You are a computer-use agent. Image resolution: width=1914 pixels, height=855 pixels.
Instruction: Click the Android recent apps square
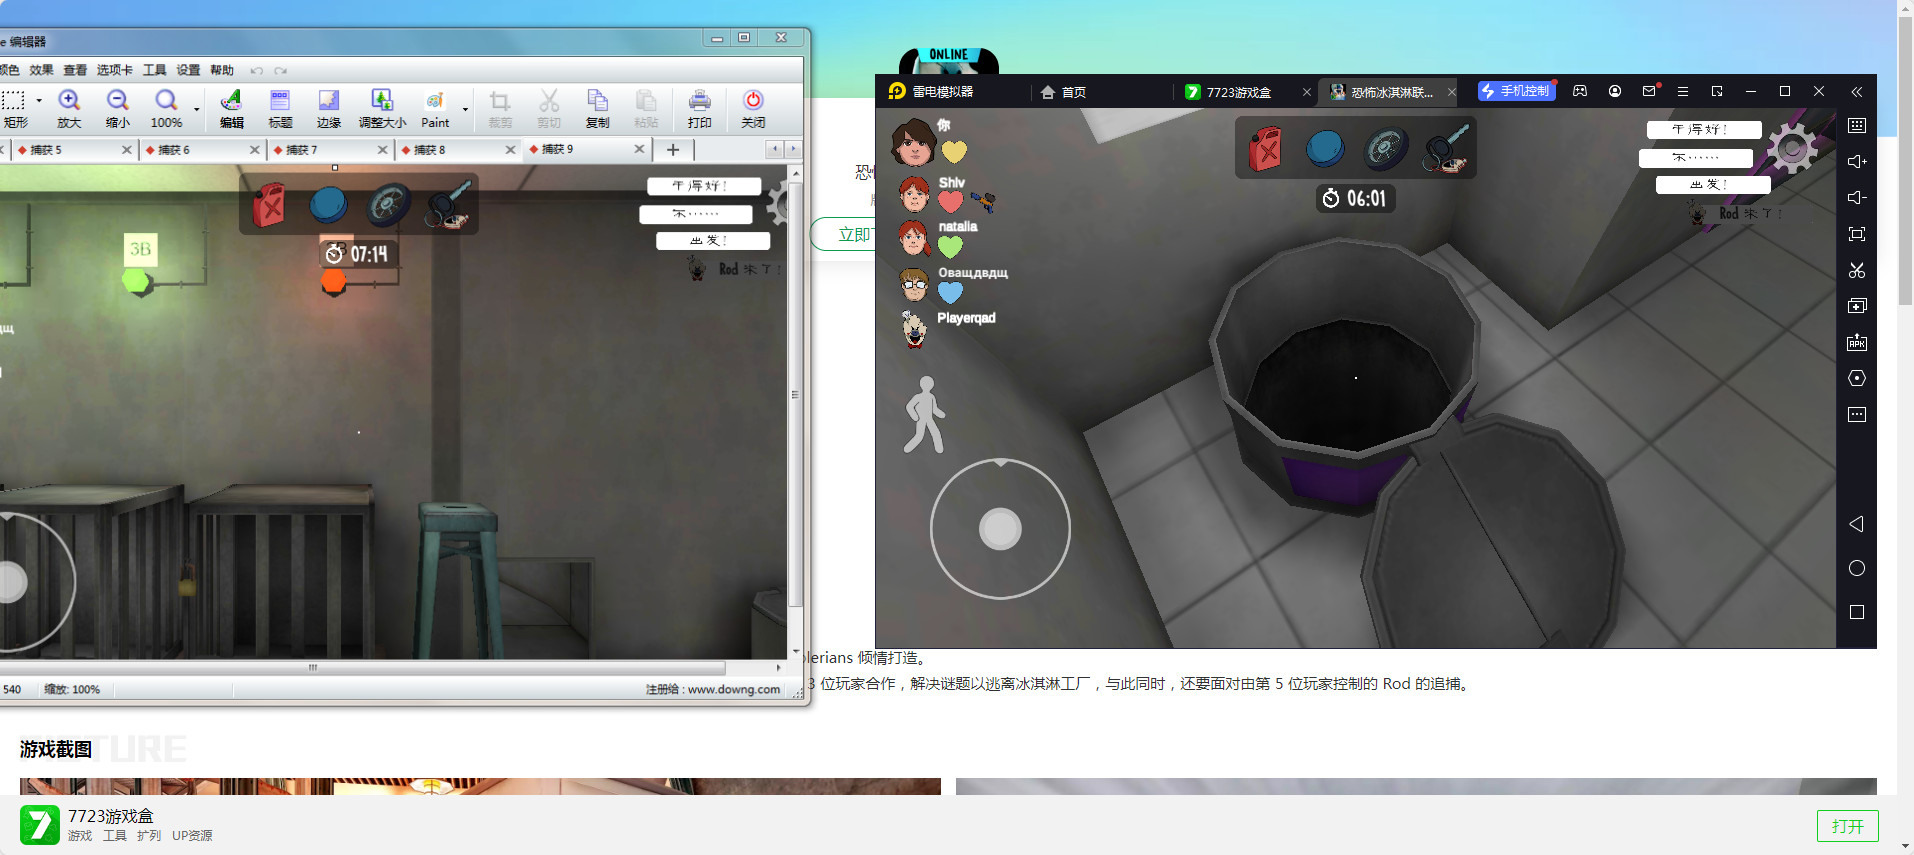(1857, 612)
